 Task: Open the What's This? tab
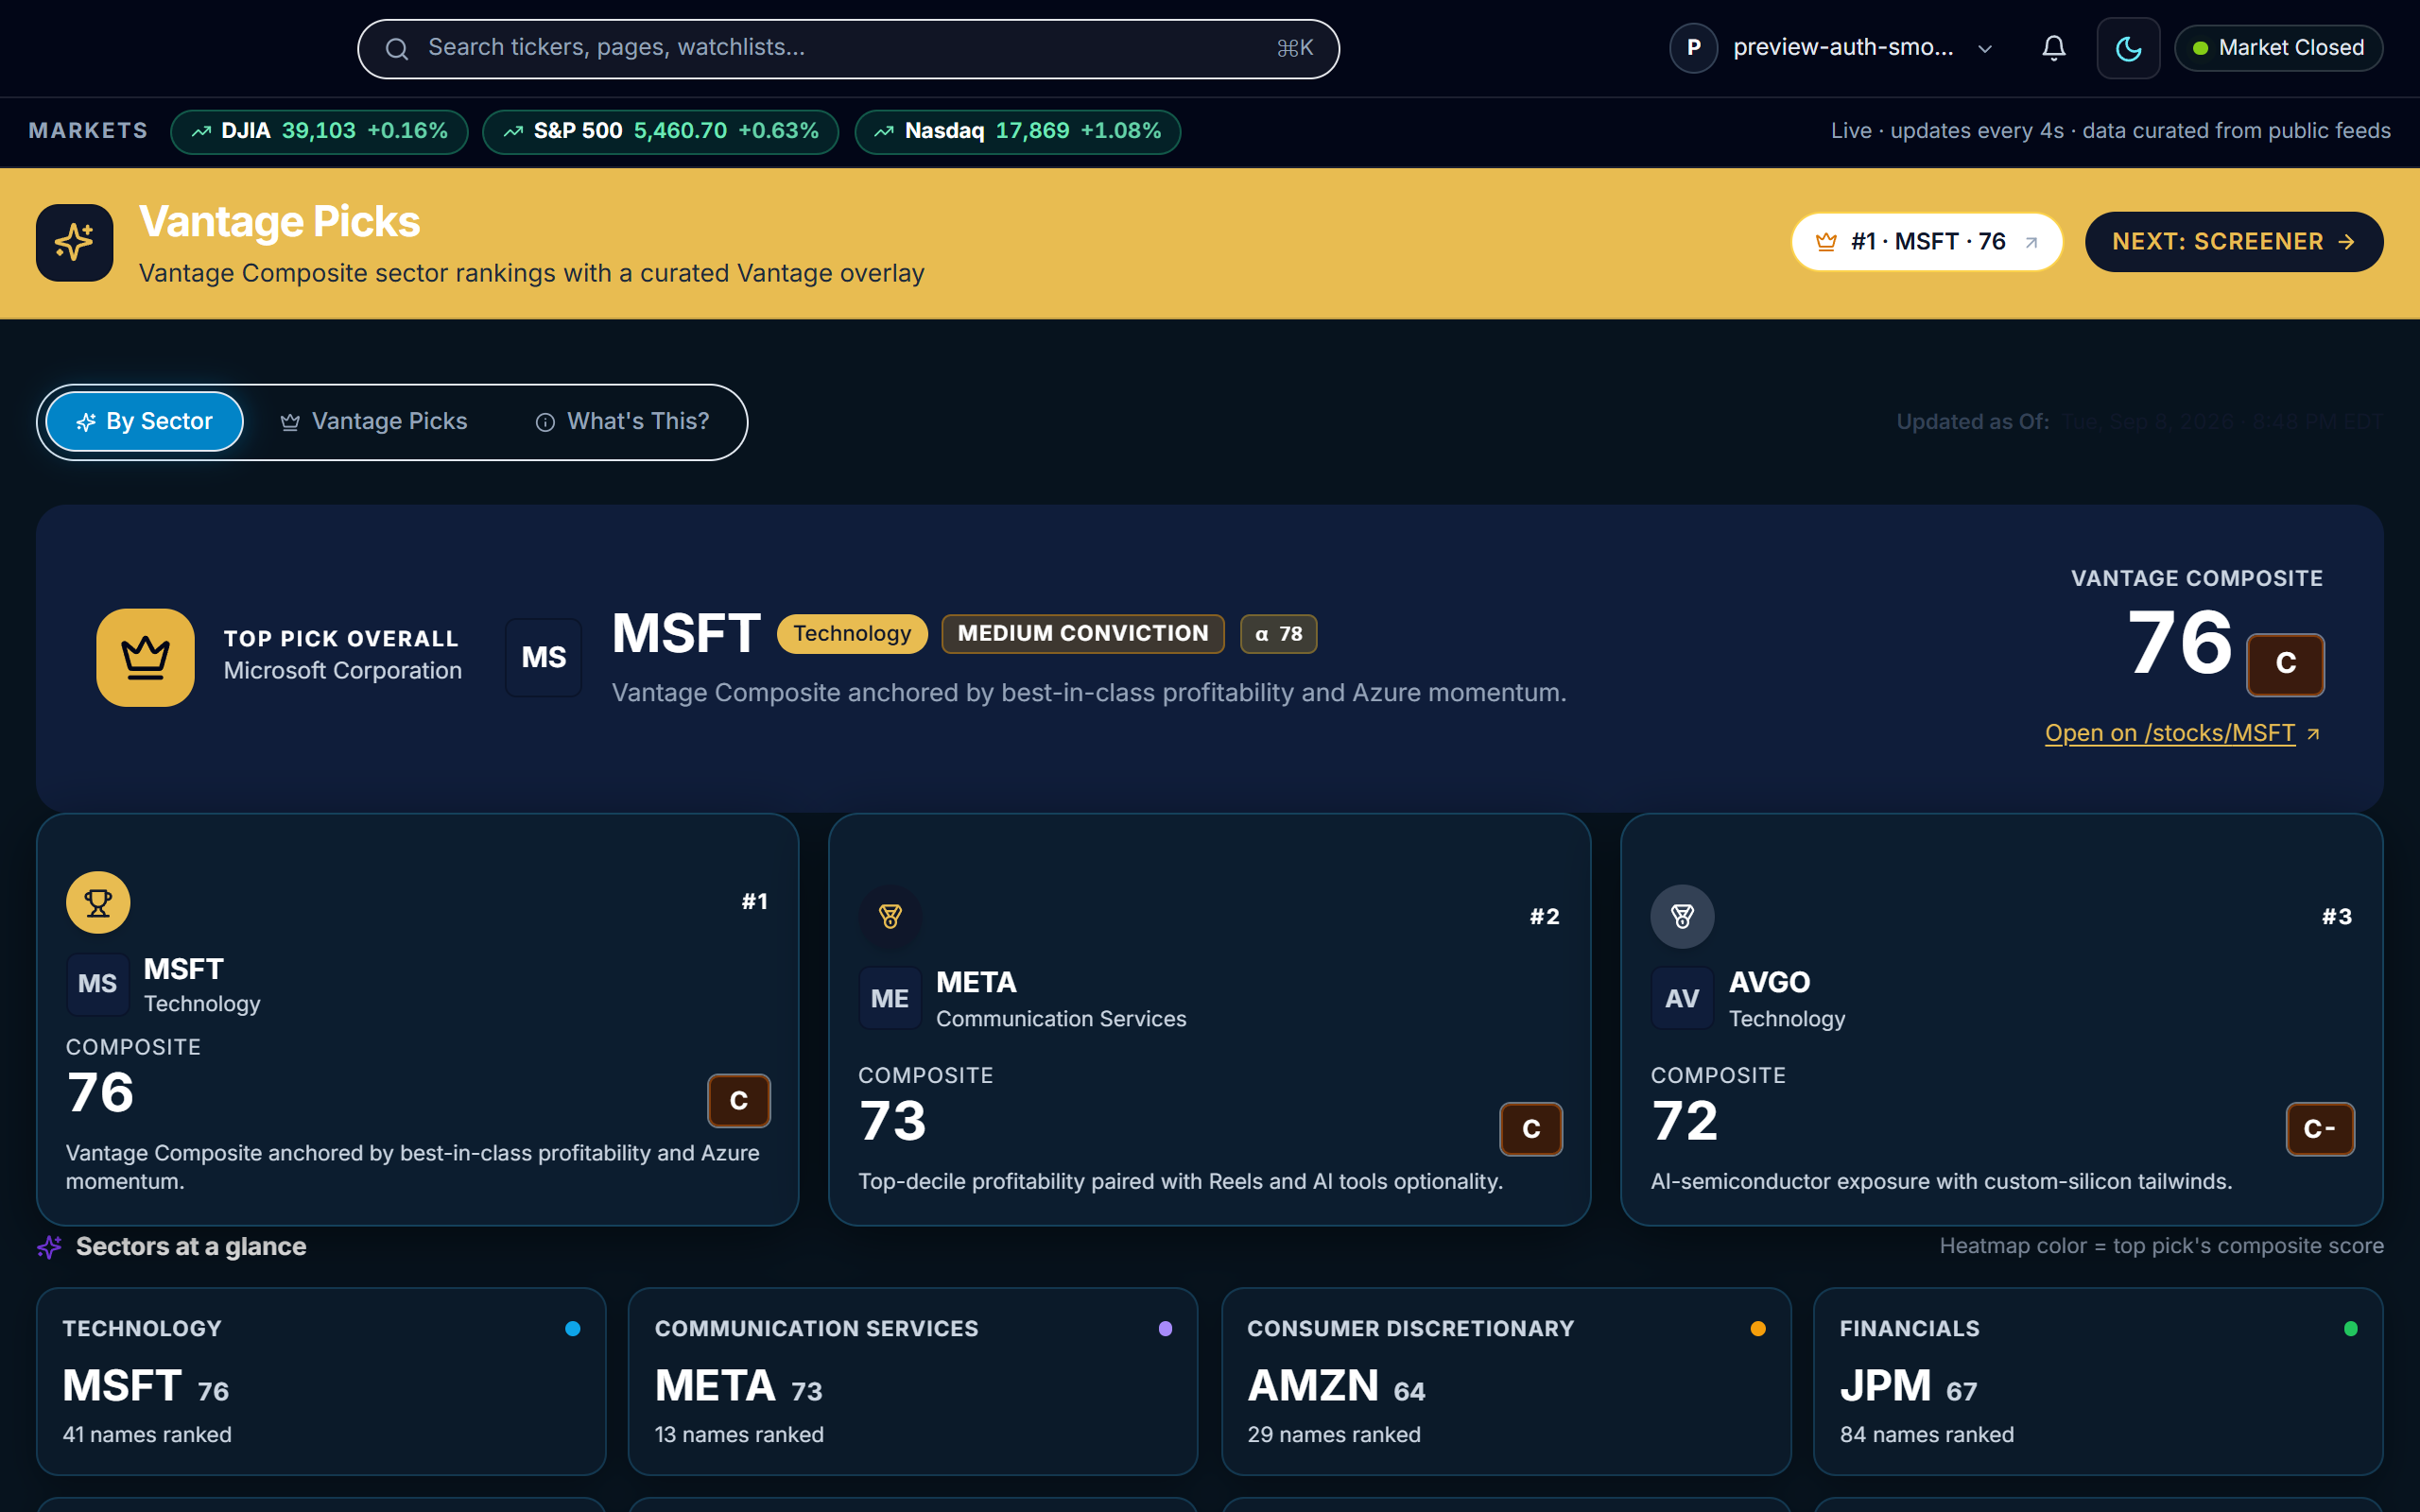coord(622,422)
